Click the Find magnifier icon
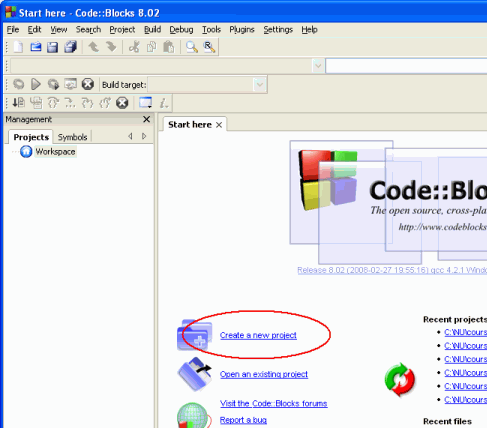 192,47
